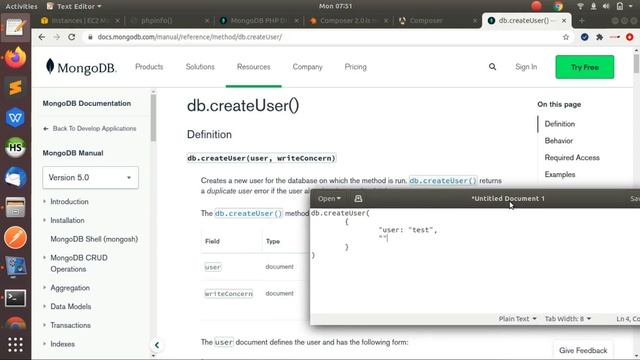Open the Pricing link

[x=356, y=67]
